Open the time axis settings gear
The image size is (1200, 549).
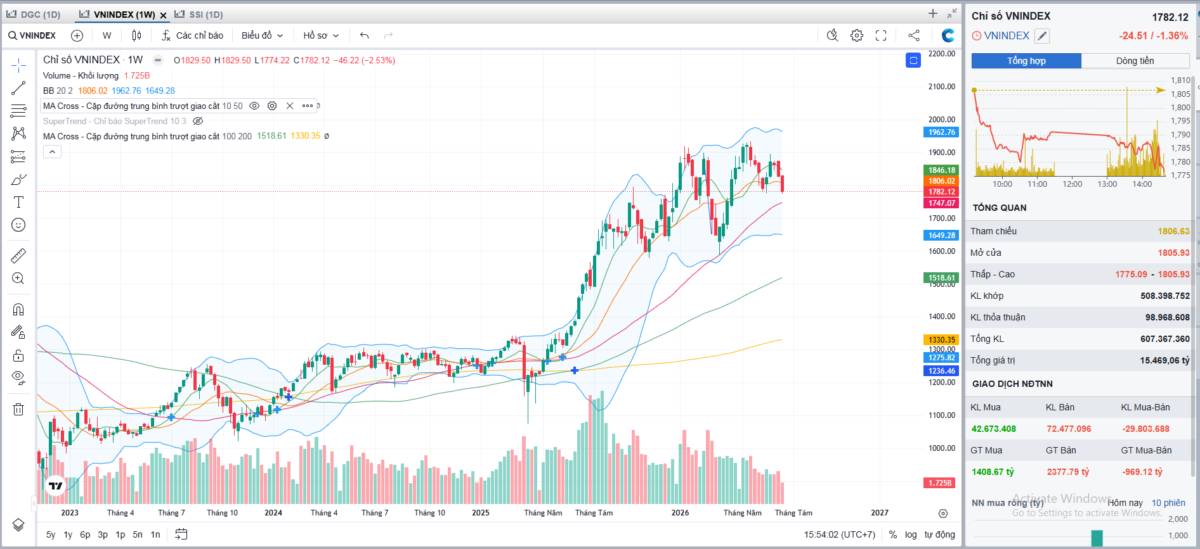(x=942, y=512)
